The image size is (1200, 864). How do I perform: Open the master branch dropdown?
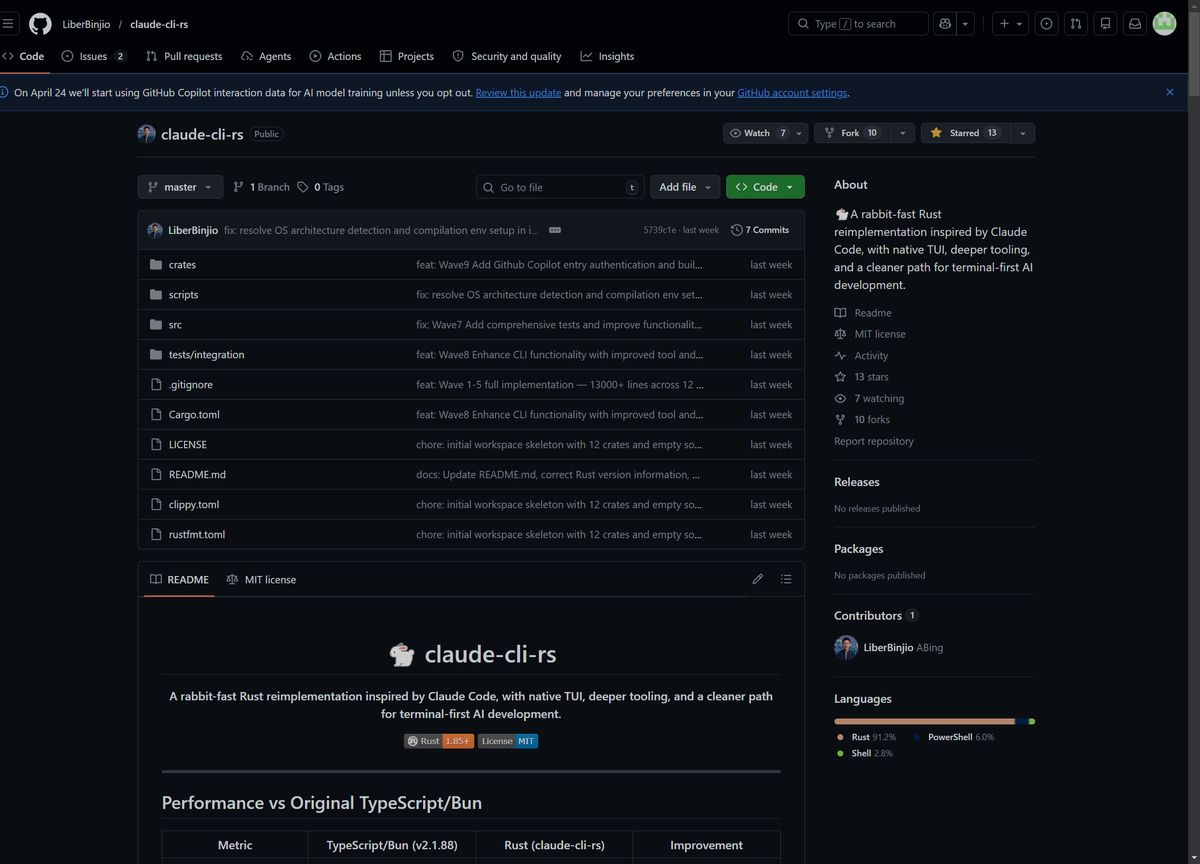(x=180, y=187)
